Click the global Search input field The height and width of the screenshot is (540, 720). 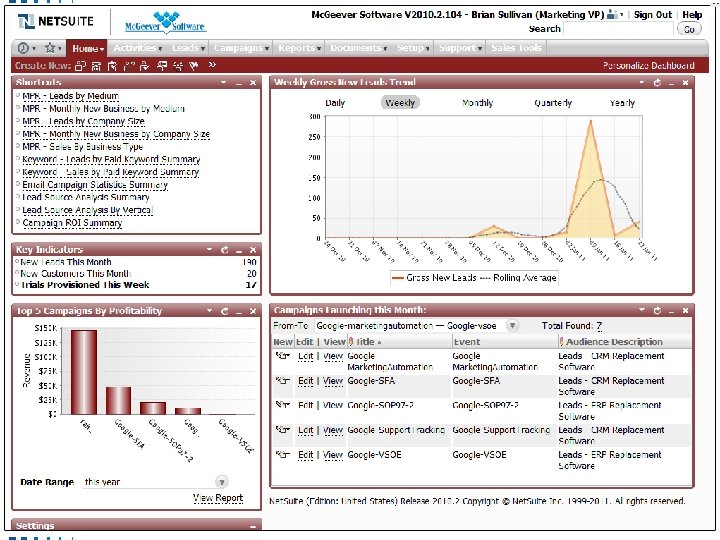[x=619, y=29]
